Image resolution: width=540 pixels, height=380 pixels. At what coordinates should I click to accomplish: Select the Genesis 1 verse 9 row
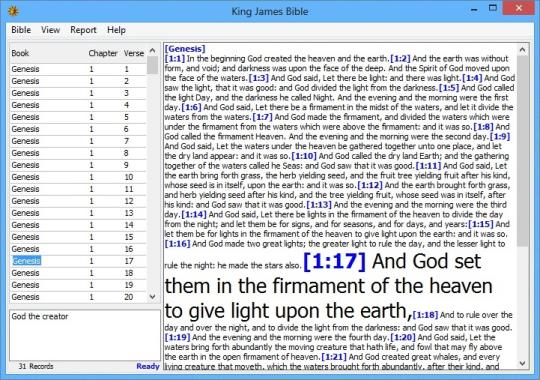point(78,165)
